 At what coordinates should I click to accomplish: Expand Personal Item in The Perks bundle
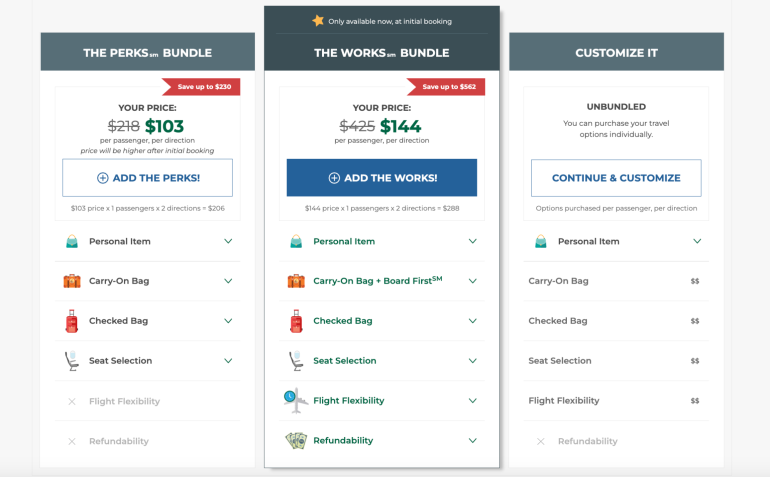click(x=228, y=241)
